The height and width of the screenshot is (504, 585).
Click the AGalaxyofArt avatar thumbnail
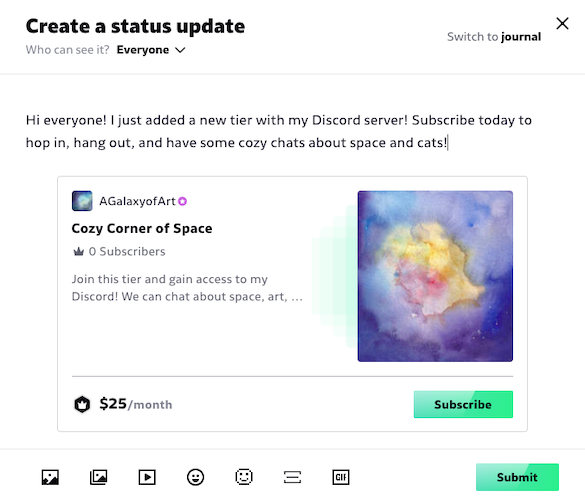(x=82, y=201)
